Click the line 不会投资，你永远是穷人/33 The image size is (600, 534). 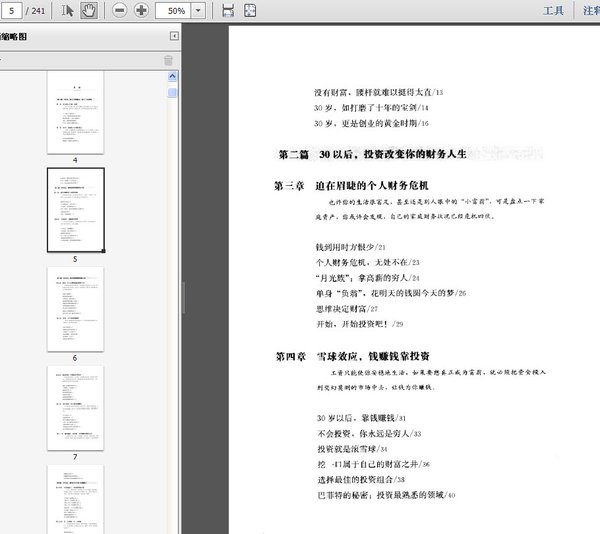(x=369, y=433)
